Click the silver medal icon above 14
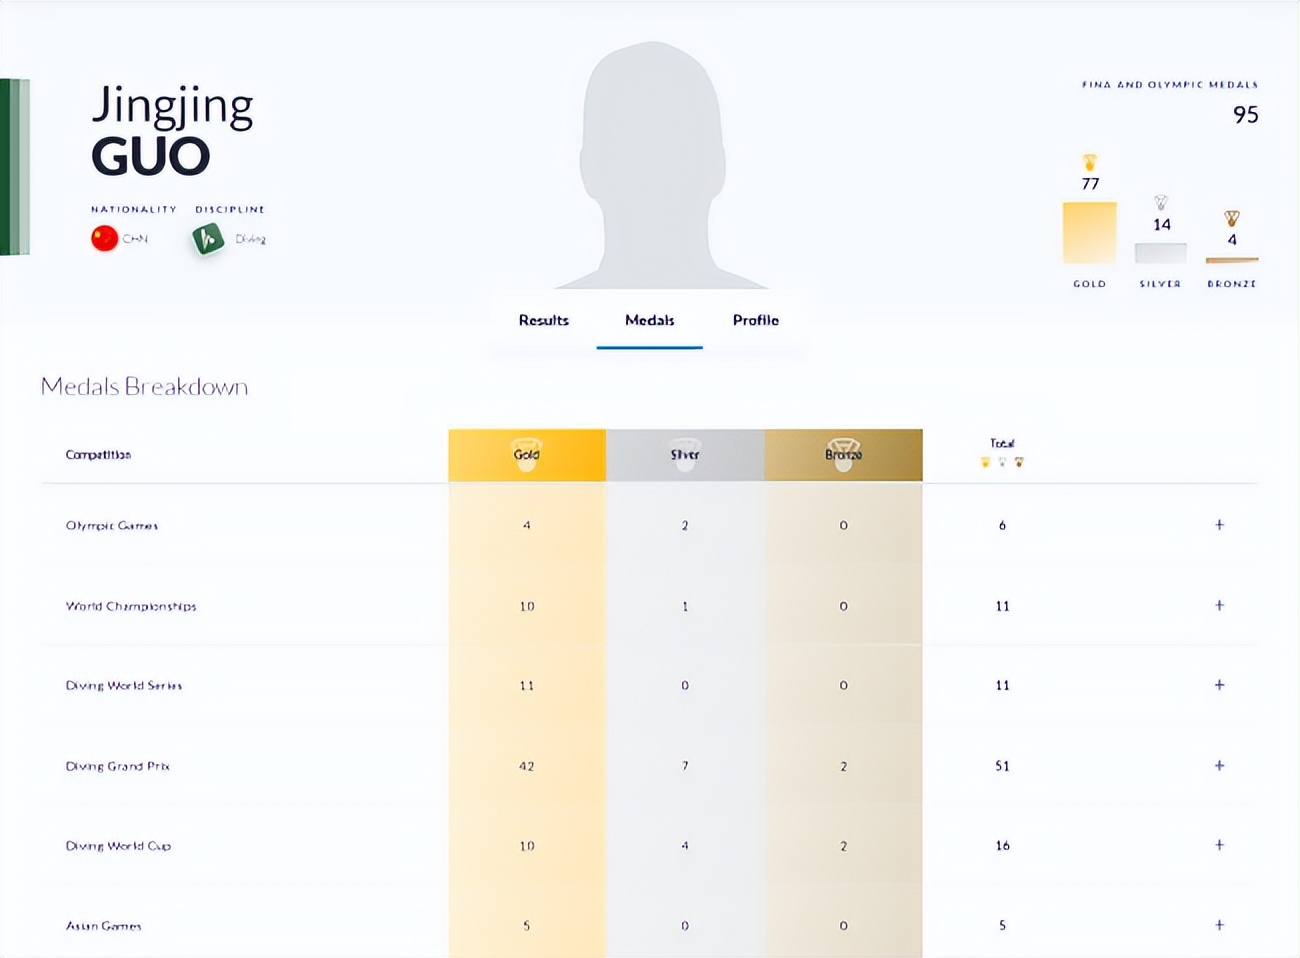 pos(1161,203)
